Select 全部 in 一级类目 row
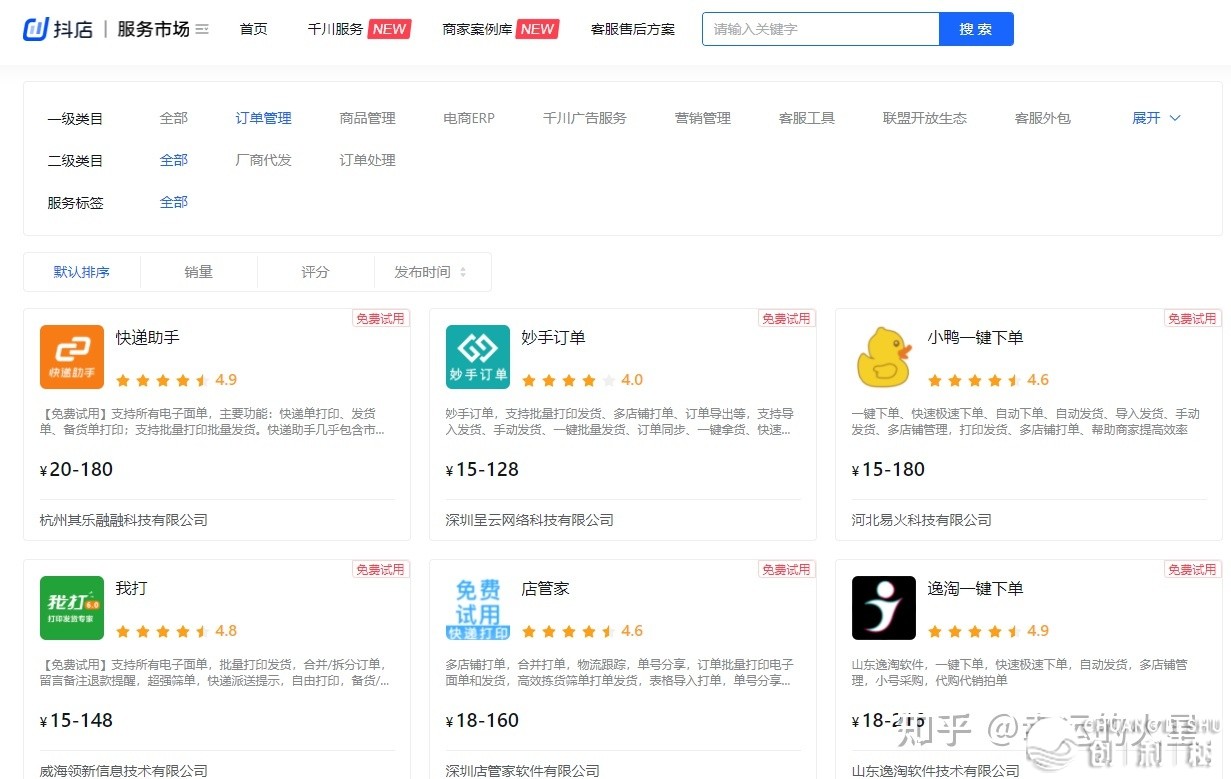1231x779 pixels. pos(174,118)
